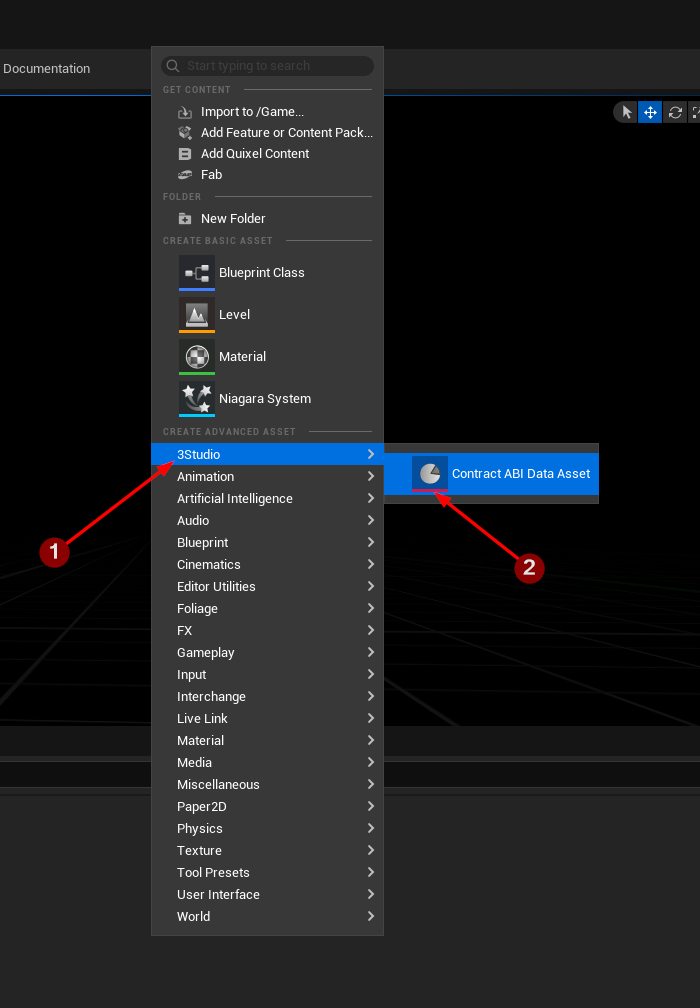Activate the Translate move tool

tap(650, 112)
